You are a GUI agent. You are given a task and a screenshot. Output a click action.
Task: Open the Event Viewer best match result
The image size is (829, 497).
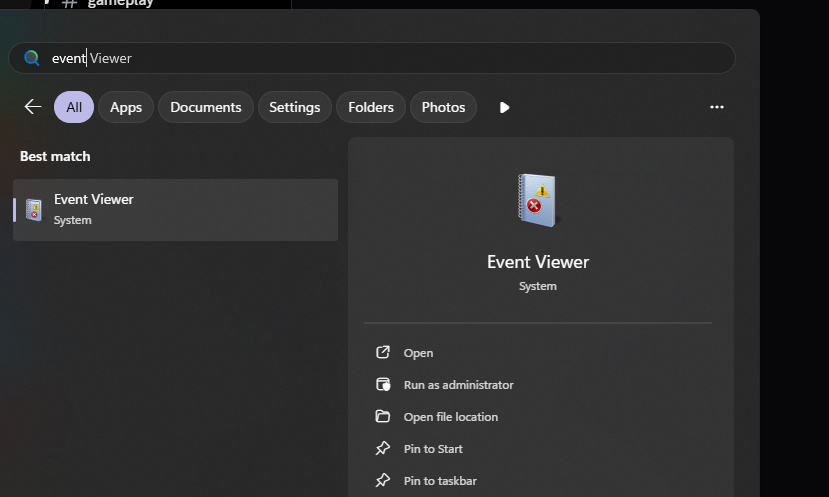coord(176,210)
